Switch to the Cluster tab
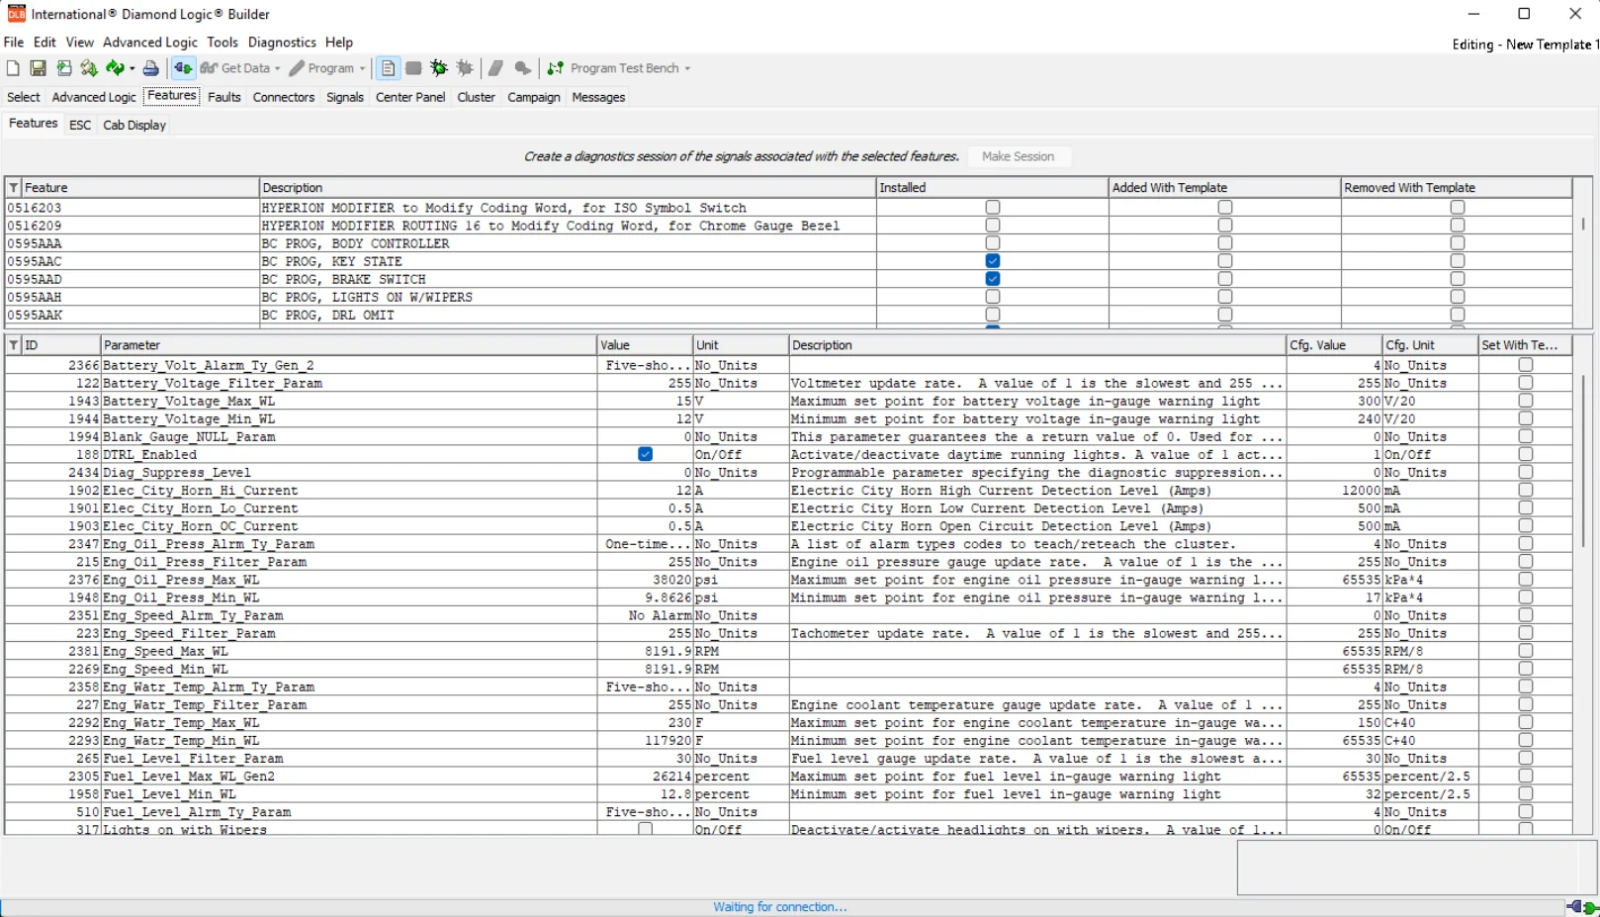 [x=476, y=97]
